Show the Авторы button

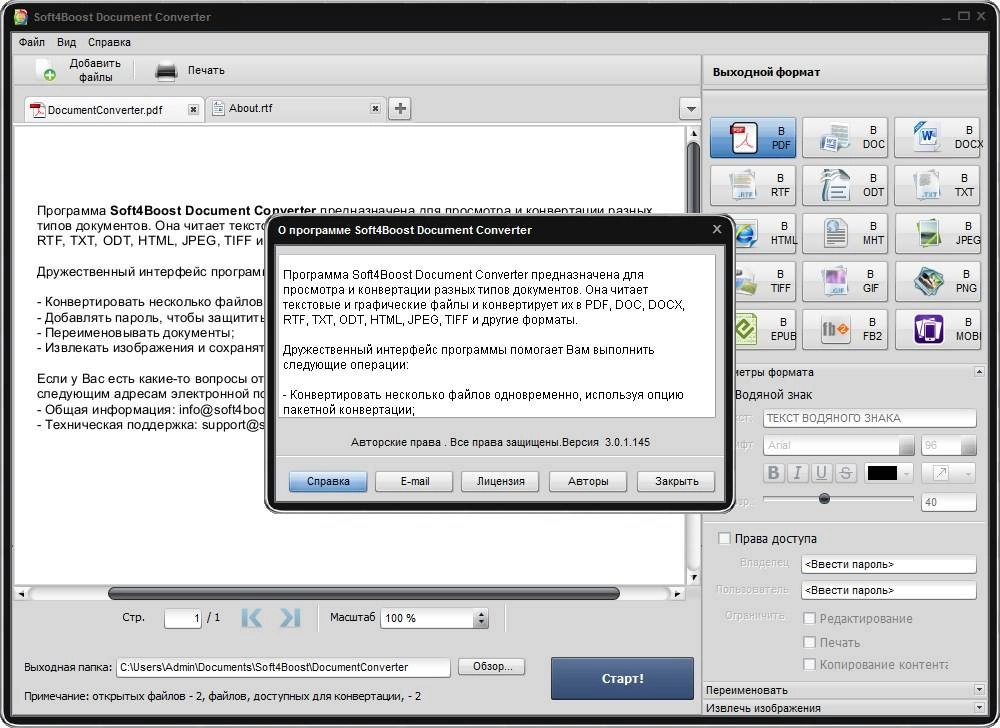588,481
